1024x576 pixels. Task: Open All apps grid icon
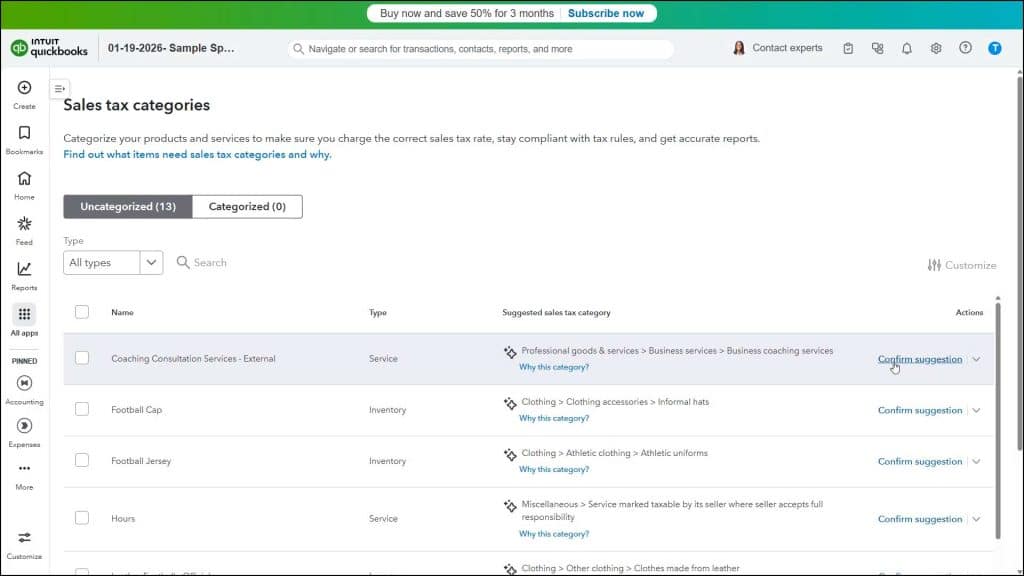click(x=23, y=315)
